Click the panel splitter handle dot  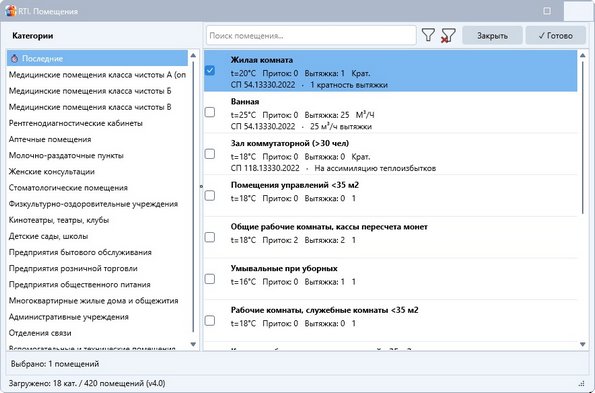click(x=201, y=186)
